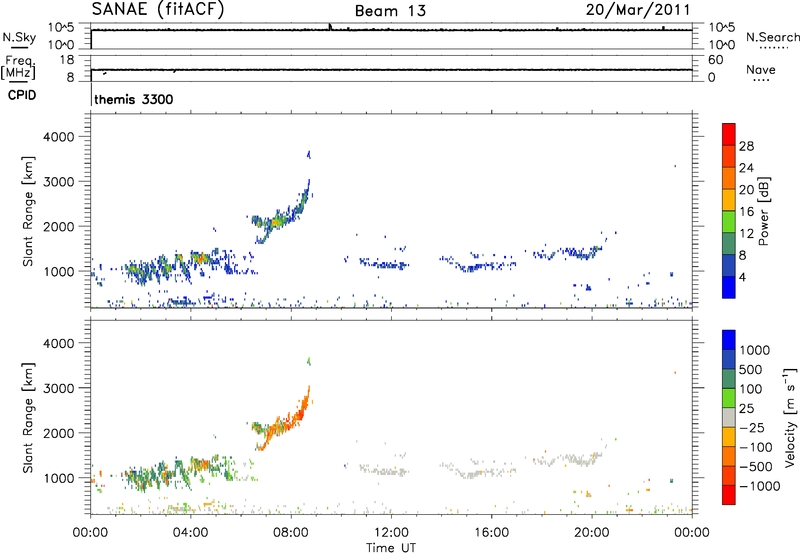Click the Nave legend label
Image resolution: width=800 pixels, height=554 pixels.
[x=761, y=69]
